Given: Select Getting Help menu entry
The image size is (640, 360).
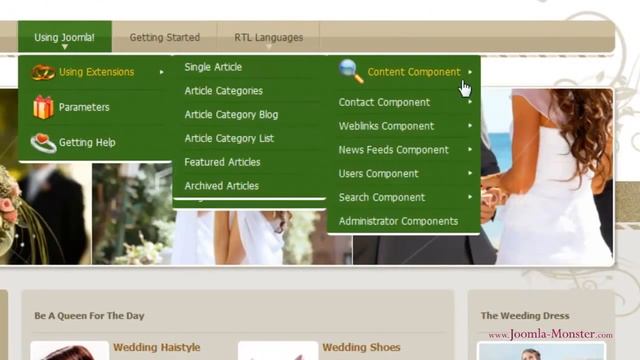Looking at the screenshot, I should (87, 142).
